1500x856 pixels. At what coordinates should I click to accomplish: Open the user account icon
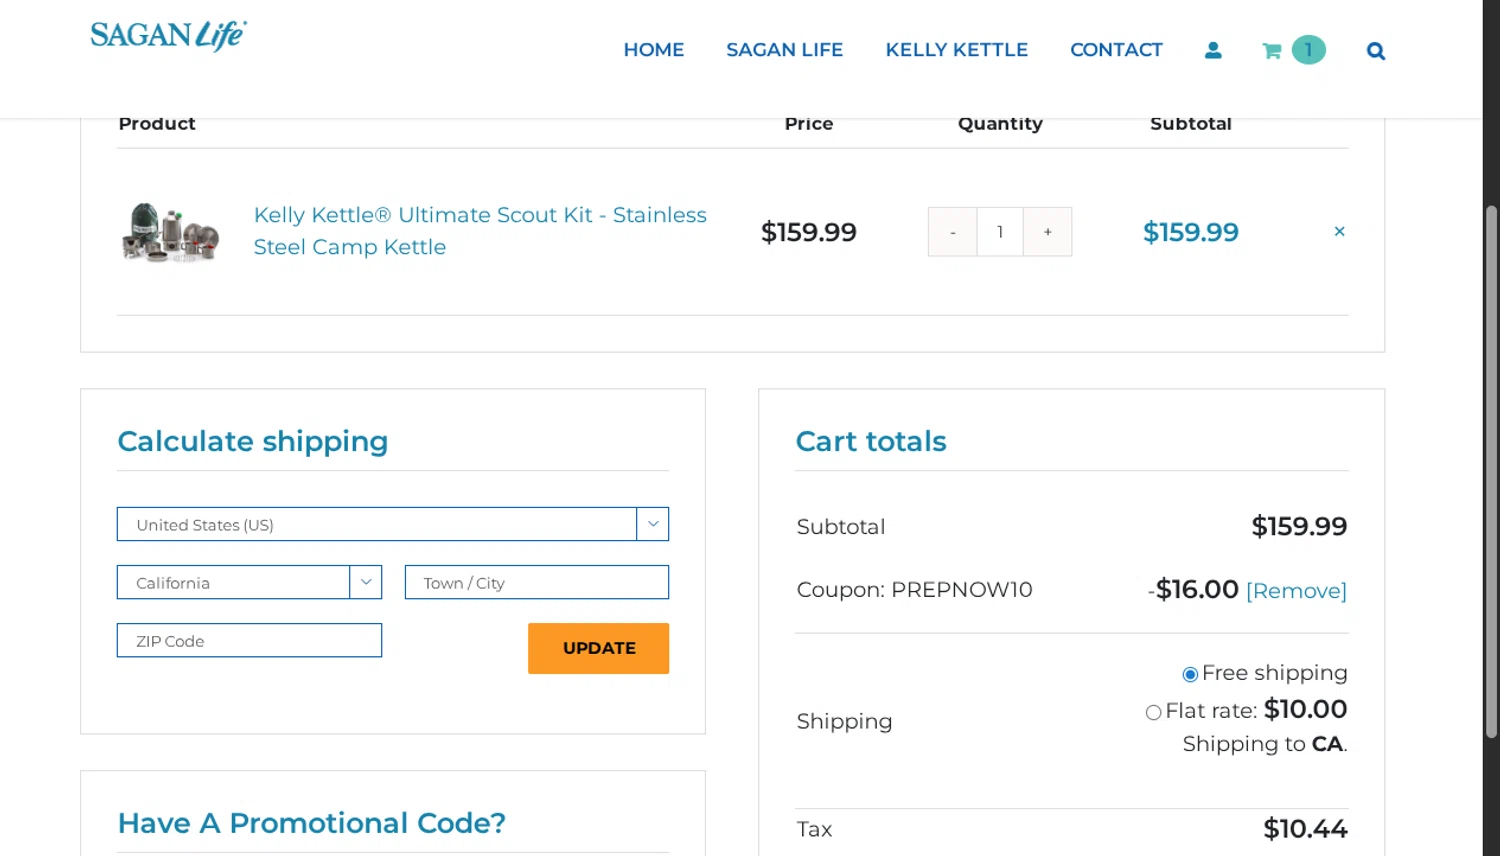click(1213, 50)
